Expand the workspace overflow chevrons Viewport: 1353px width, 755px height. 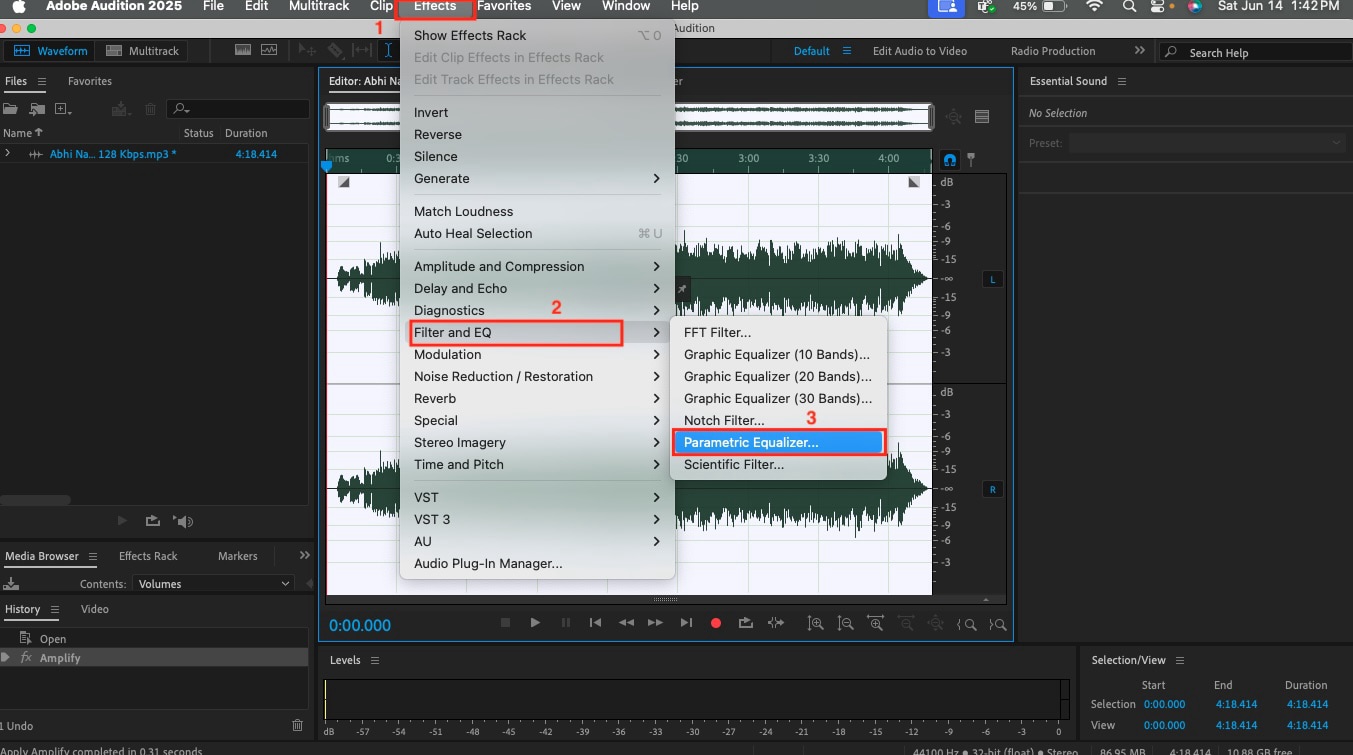coord(1139,50)
